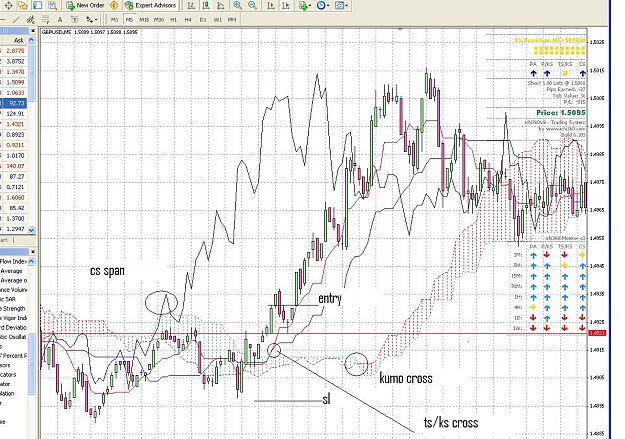Viewport: 625px width, 439px height.
Task: Click the 'Price: 1.5095' label on chart
Action: click(x=560, y=113)
